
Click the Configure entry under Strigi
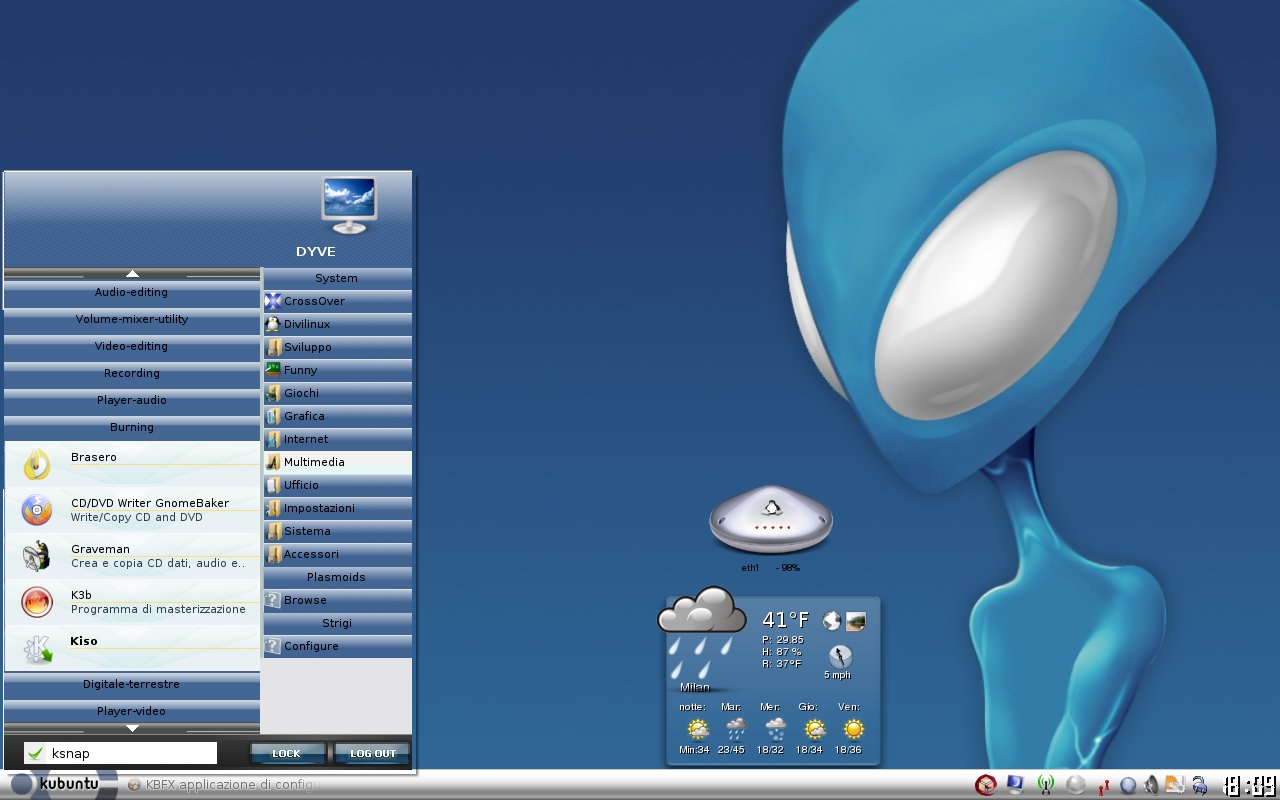[337, 646]
